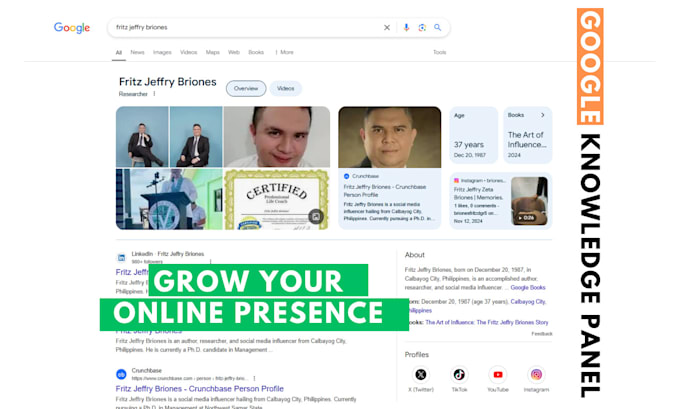Open the Tools button
The image size is (680, 409).
tap(439, 52)
